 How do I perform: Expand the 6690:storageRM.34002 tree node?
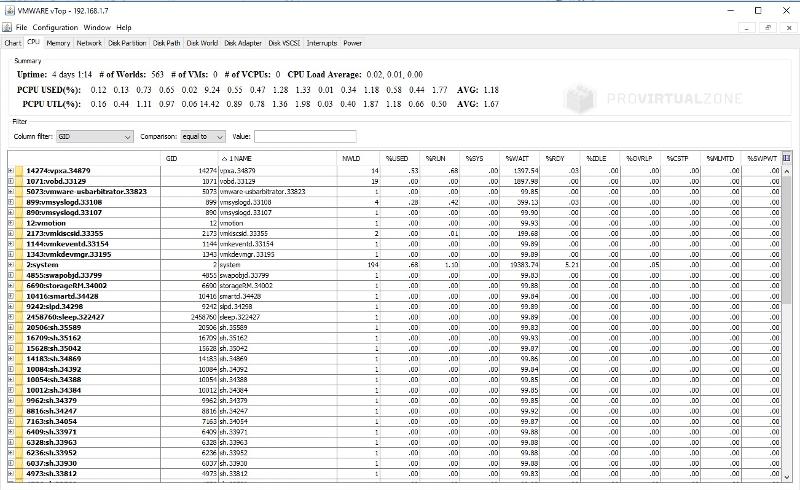(10, 285)
